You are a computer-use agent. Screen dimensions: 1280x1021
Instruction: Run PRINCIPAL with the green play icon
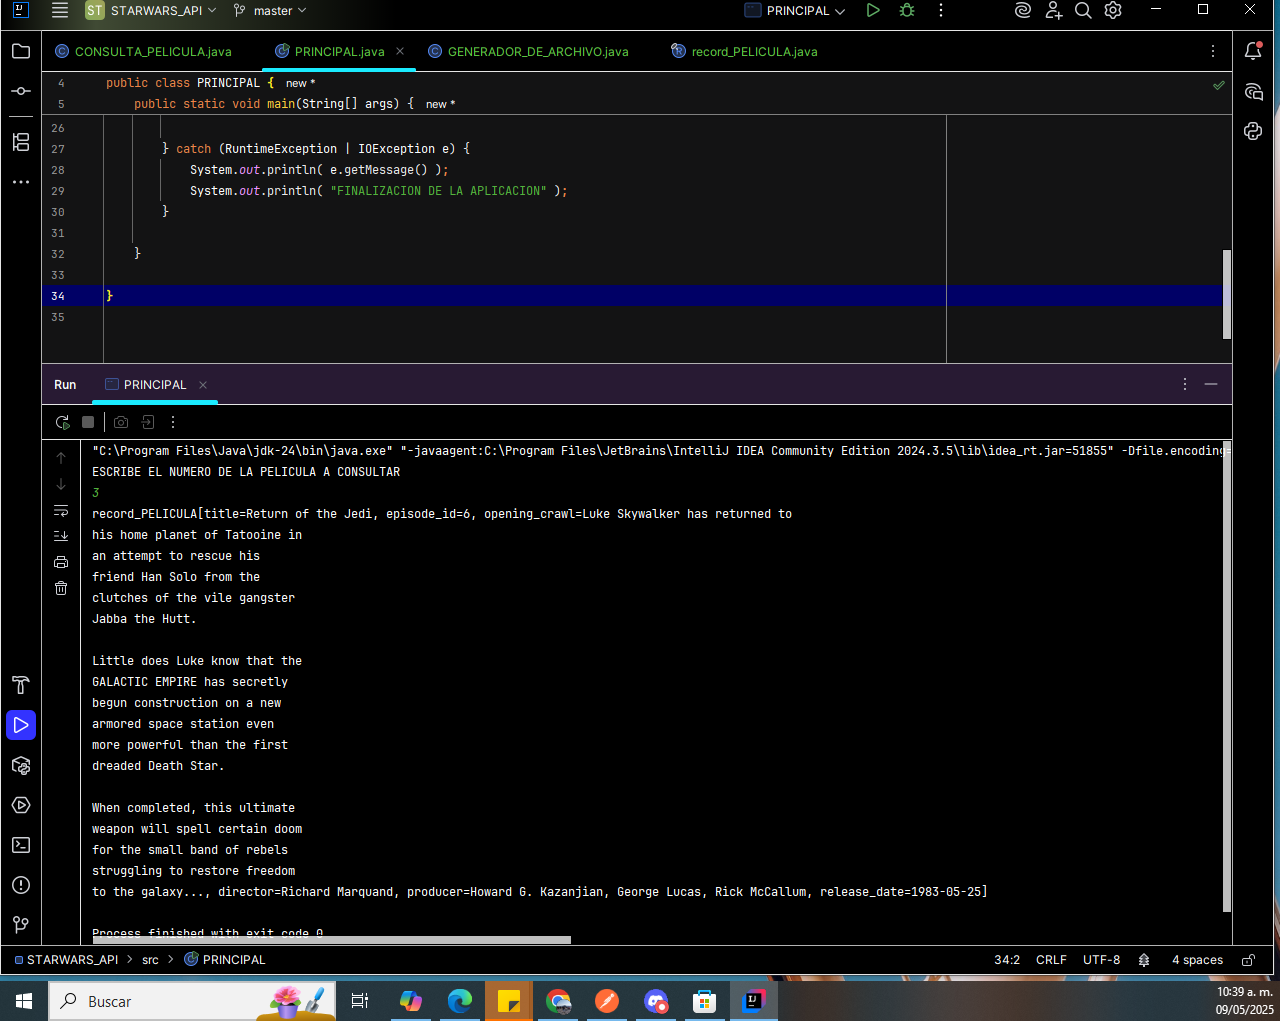(x=873, y=10)
